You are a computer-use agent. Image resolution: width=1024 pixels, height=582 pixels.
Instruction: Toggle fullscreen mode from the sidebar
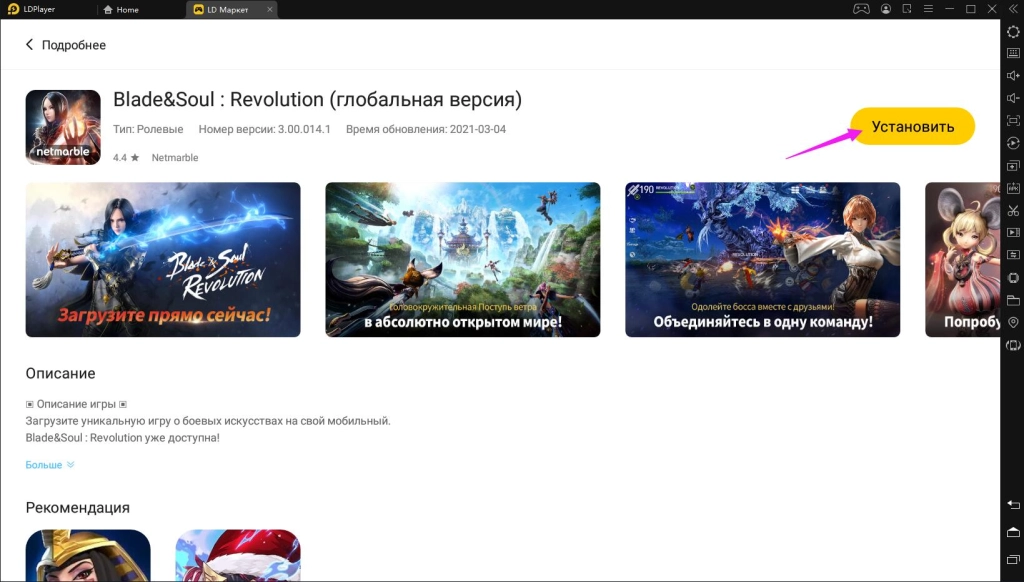click(1013, 119)
